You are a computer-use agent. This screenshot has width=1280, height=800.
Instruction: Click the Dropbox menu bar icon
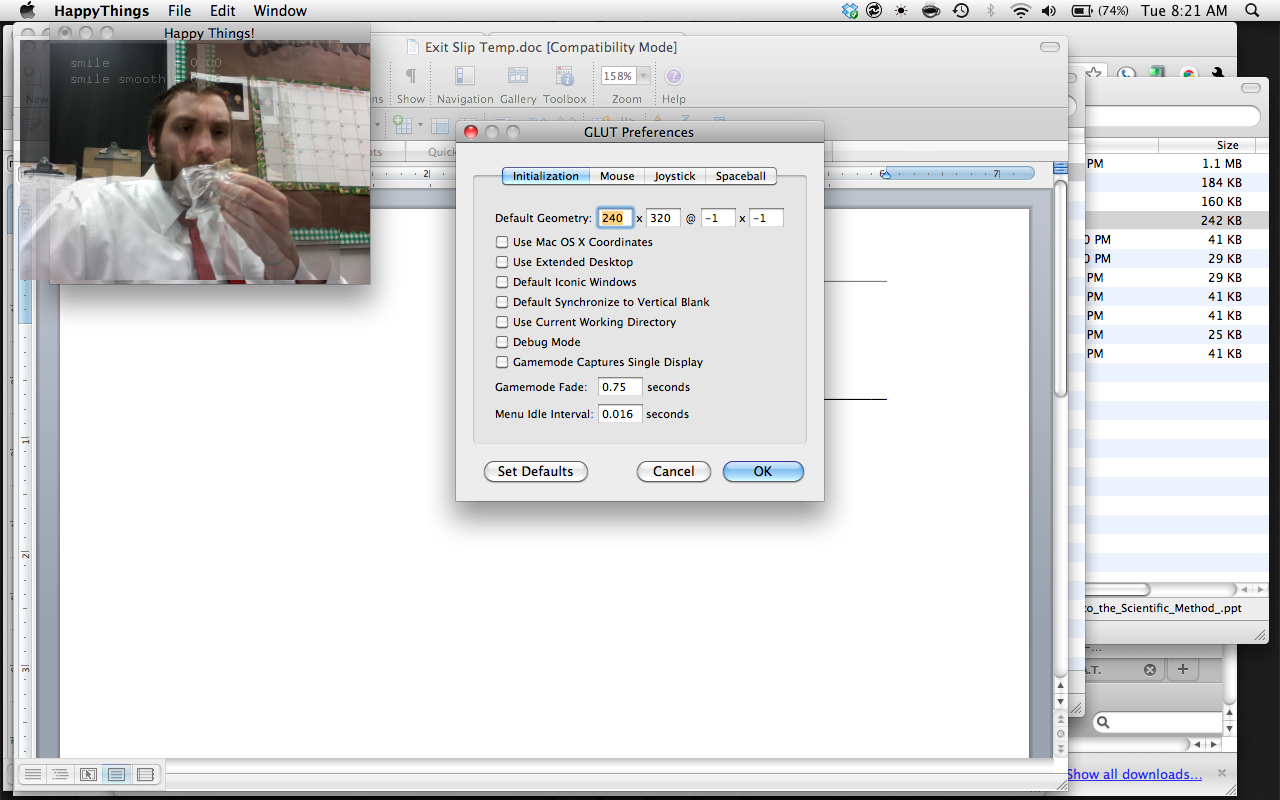point(850,11)
